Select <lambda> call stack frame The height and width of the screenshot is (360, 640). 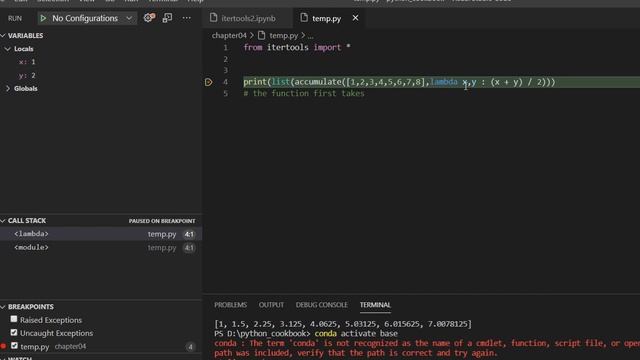coord(101,234)
